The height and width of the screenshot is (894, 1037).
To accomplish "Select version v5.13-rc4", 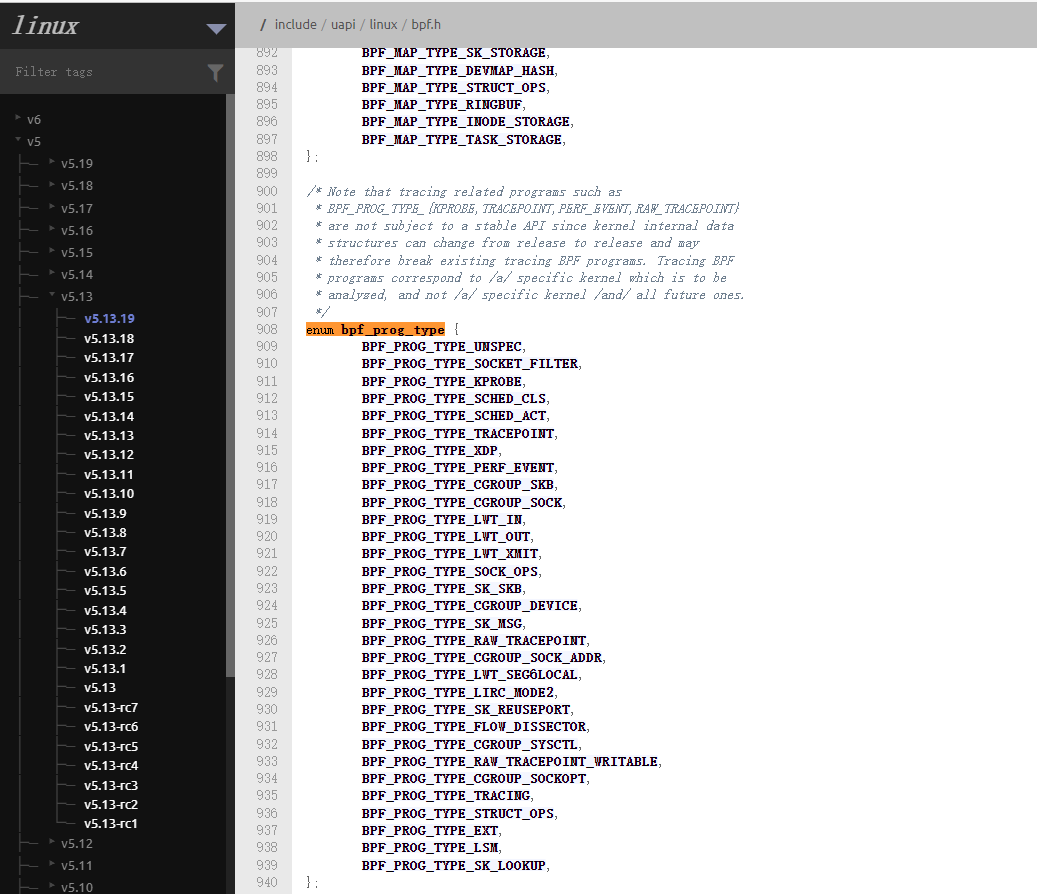I will 111,766.
